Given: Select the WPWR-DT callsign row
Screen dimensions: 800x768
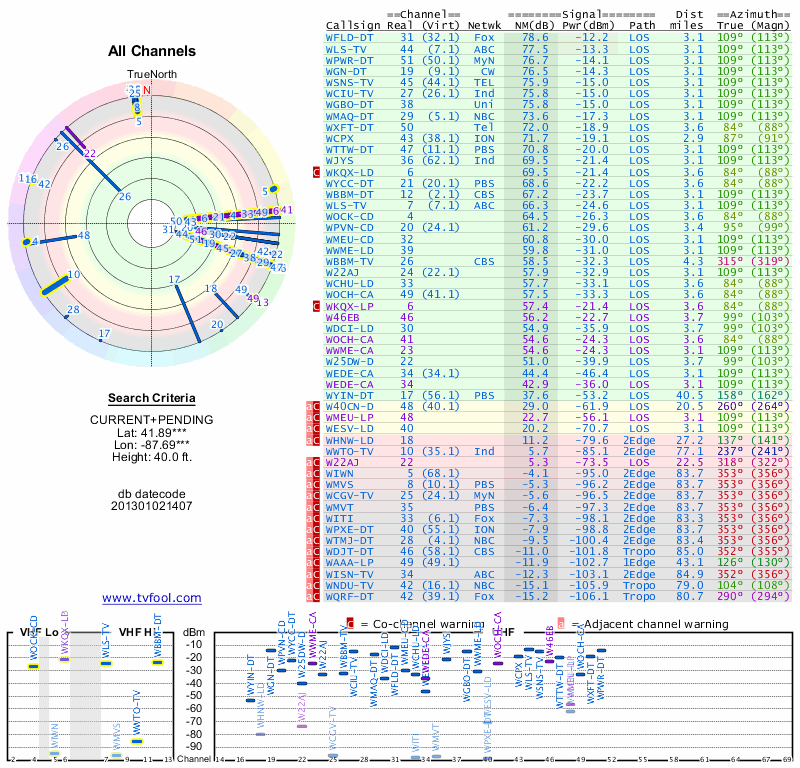Looking at the screenshot, I should pos(558,60).
